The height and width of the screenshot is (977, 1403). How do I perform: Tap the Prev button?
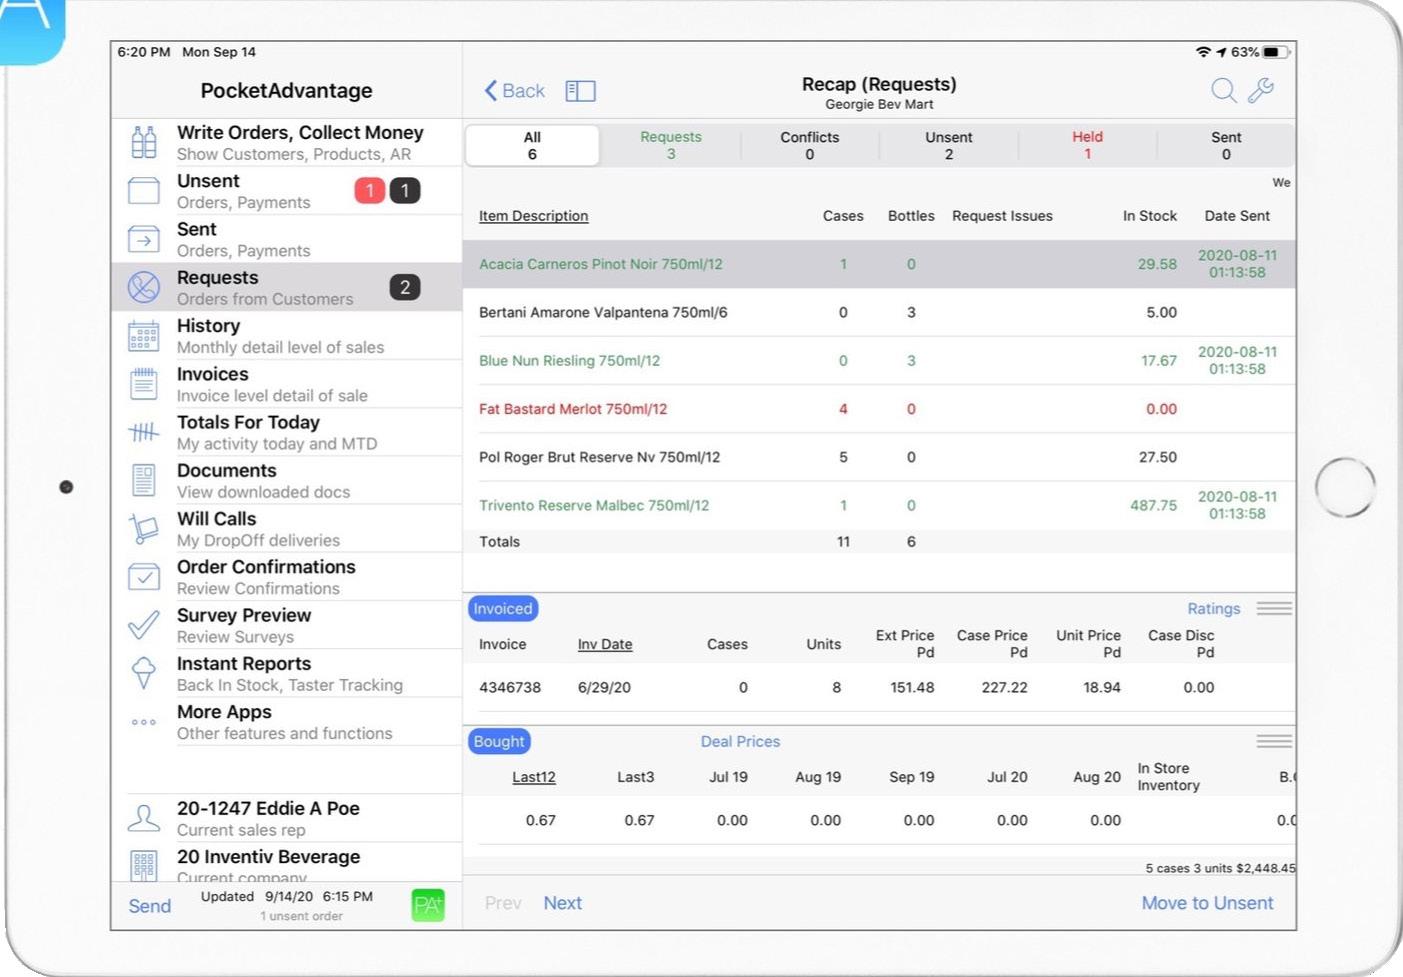pyautogui.click(x=503, y=903)
